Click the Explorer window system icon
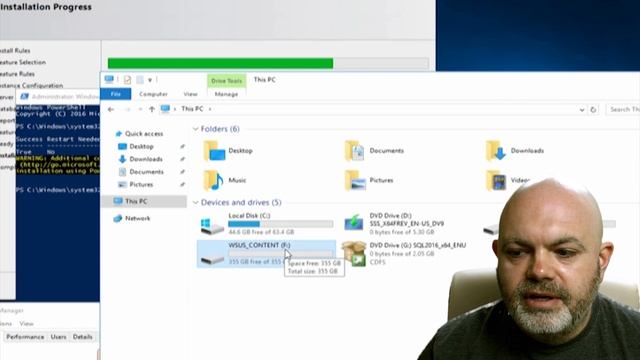 109,79
